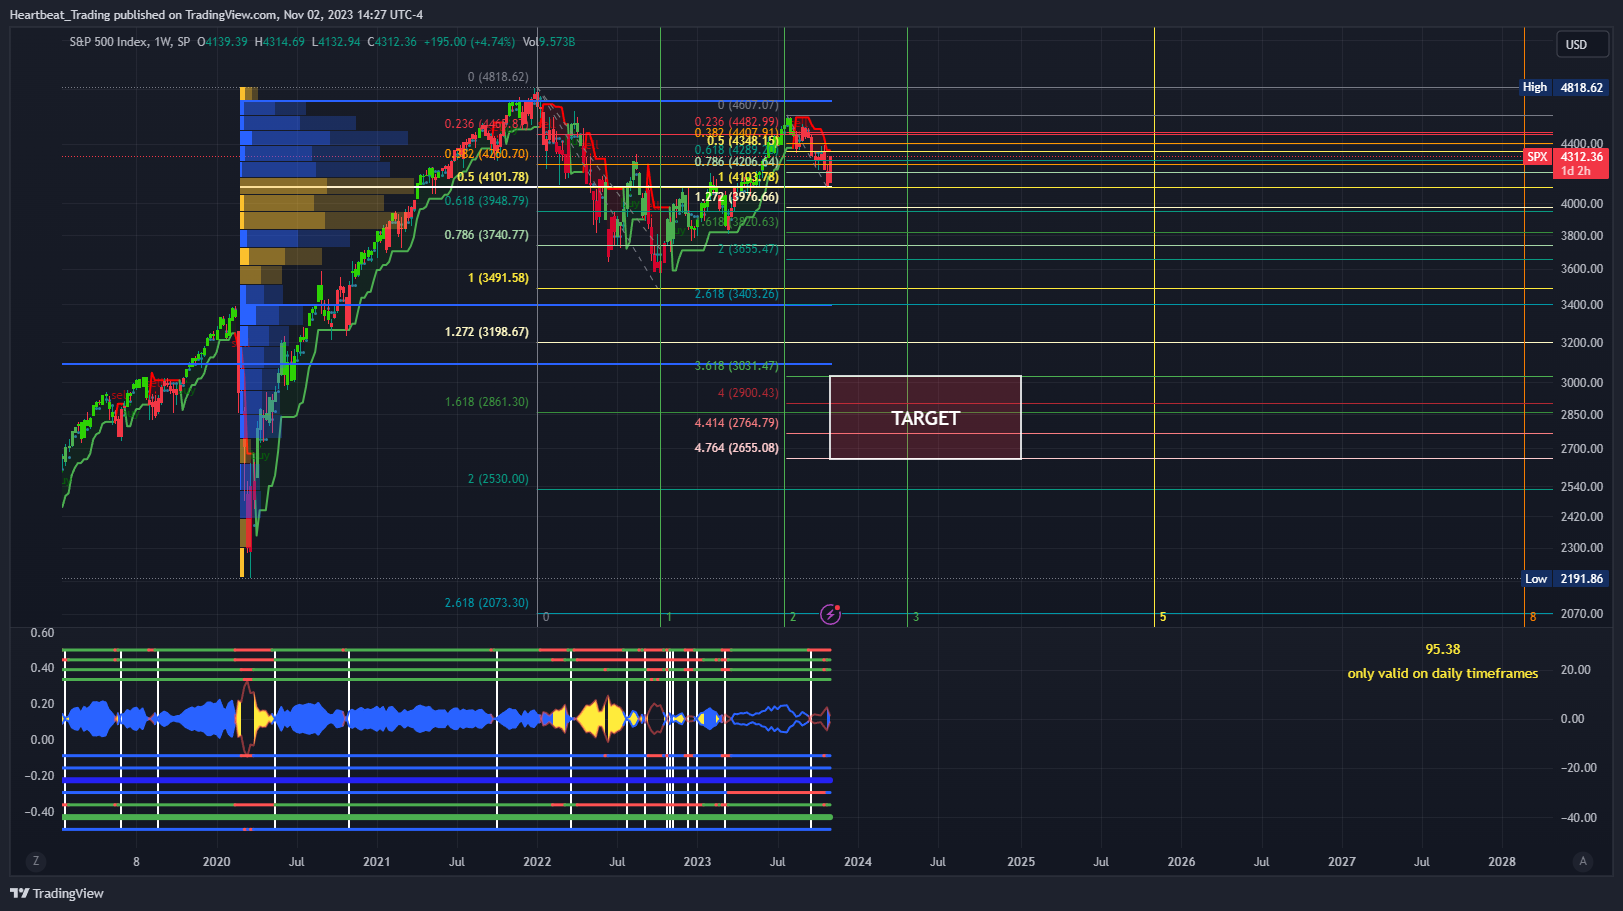Click the S&P 500 Index symbol title
Image resolution: width=1623 pixels, height=911 pixels.
108,42
